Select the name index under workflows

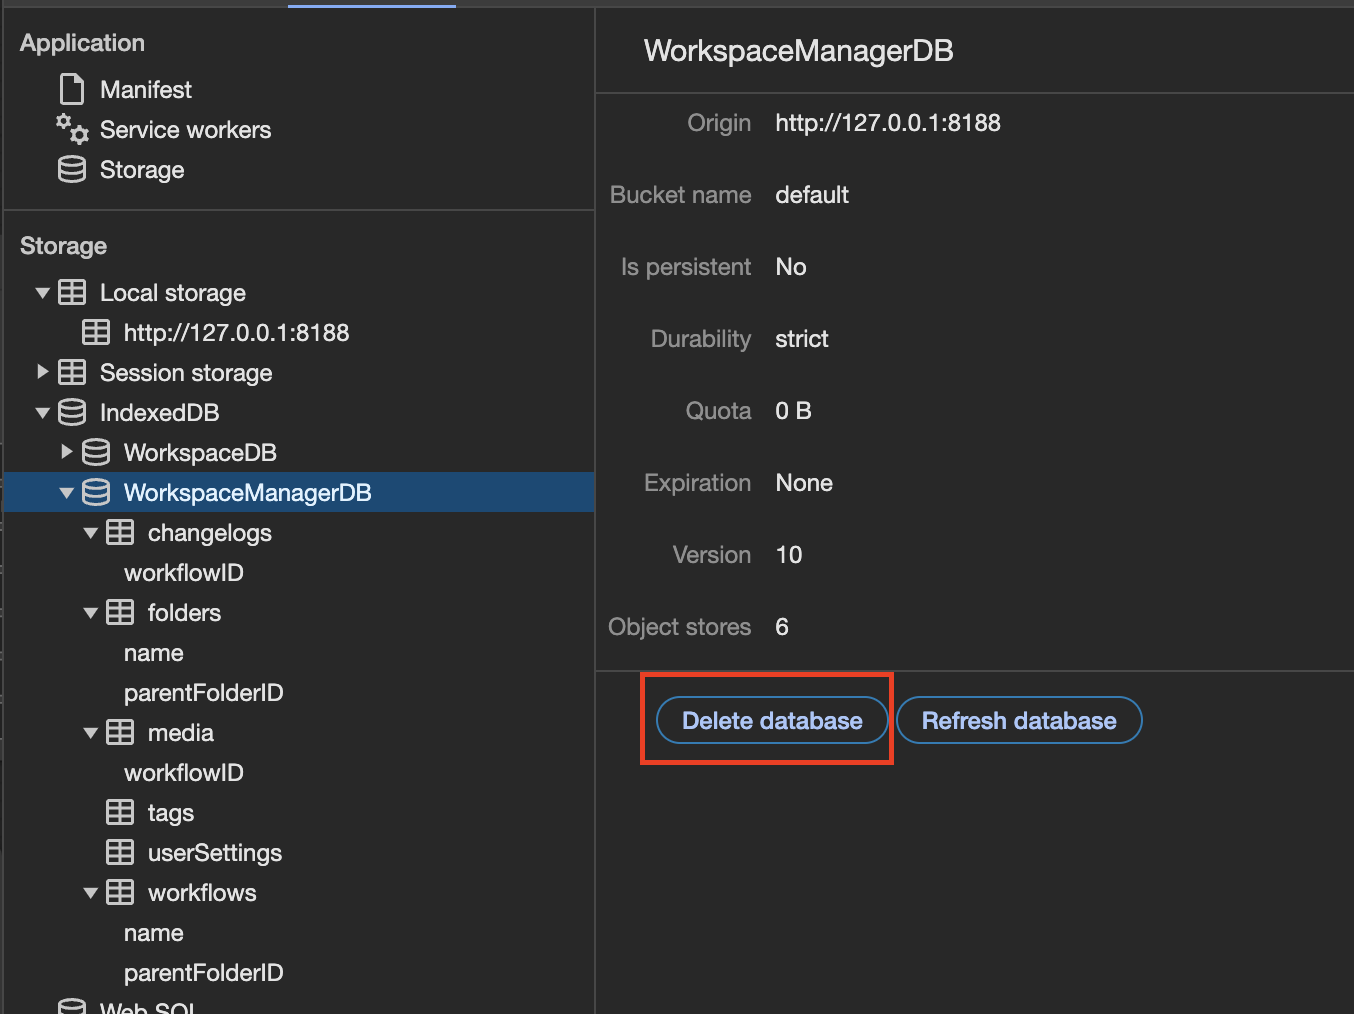(x=154, y=933)
